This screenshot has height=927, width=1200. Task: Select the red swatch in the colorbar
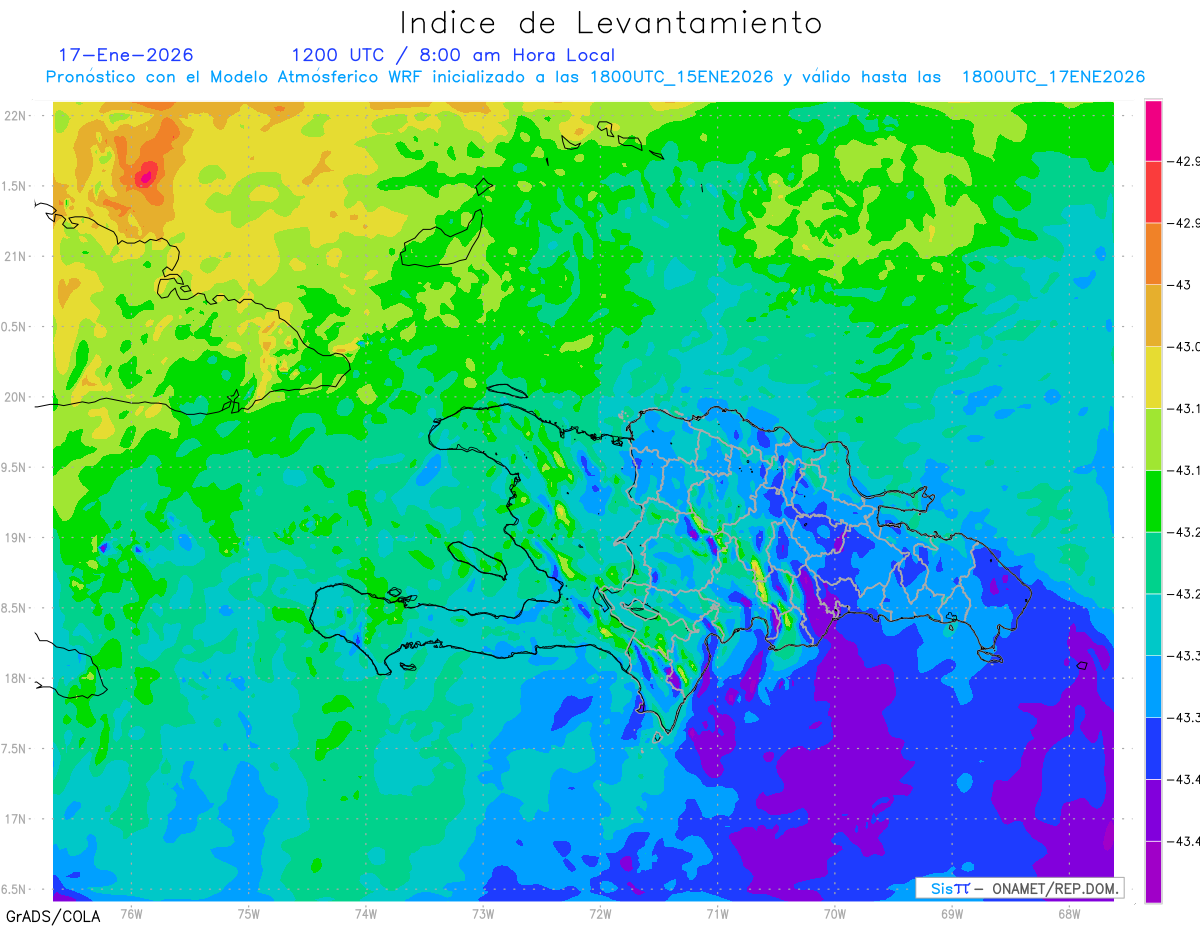point(1153,192)
